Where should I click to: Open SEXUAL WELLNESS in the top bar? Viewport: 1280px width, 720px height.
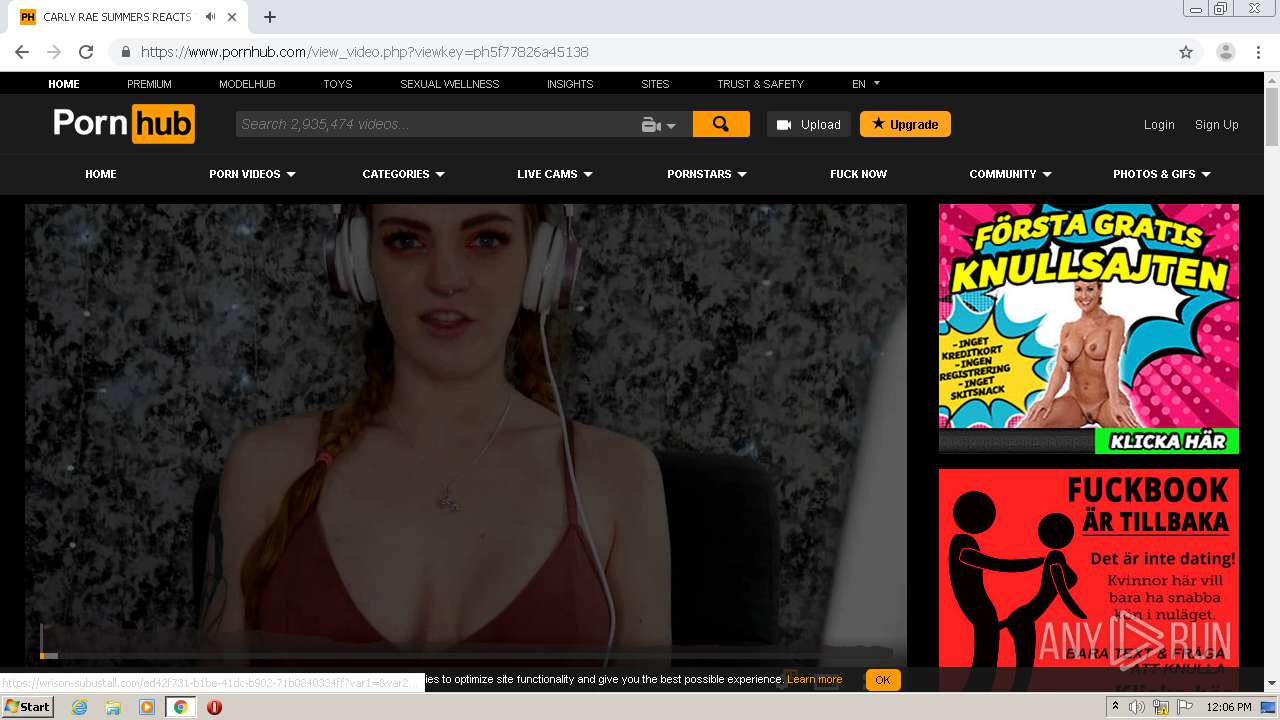click(x=450, y=84)
